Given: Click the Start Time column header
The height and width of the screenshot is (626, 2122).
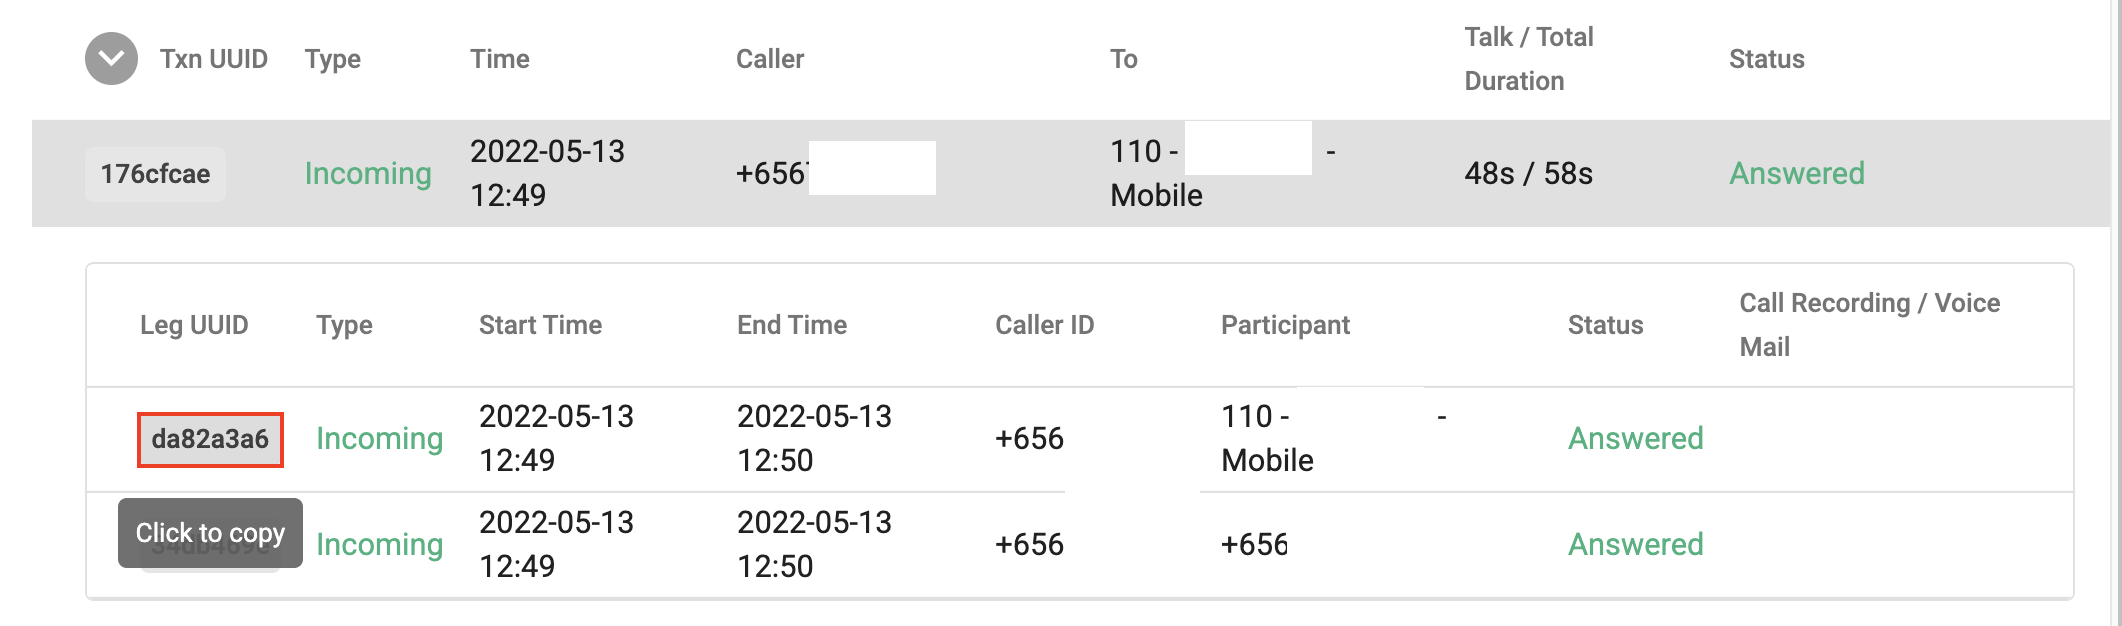Looking at the screenshot, I should (540, 325).
